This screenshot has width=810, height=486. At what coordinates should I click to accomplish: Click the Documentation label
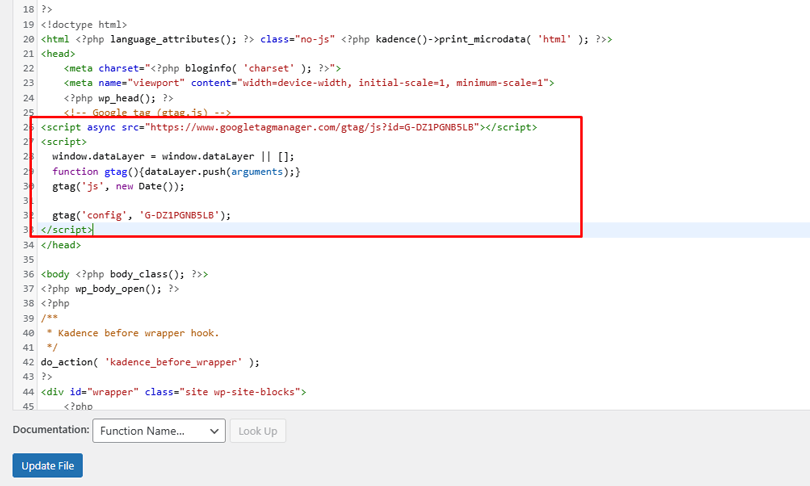(51, 430)
